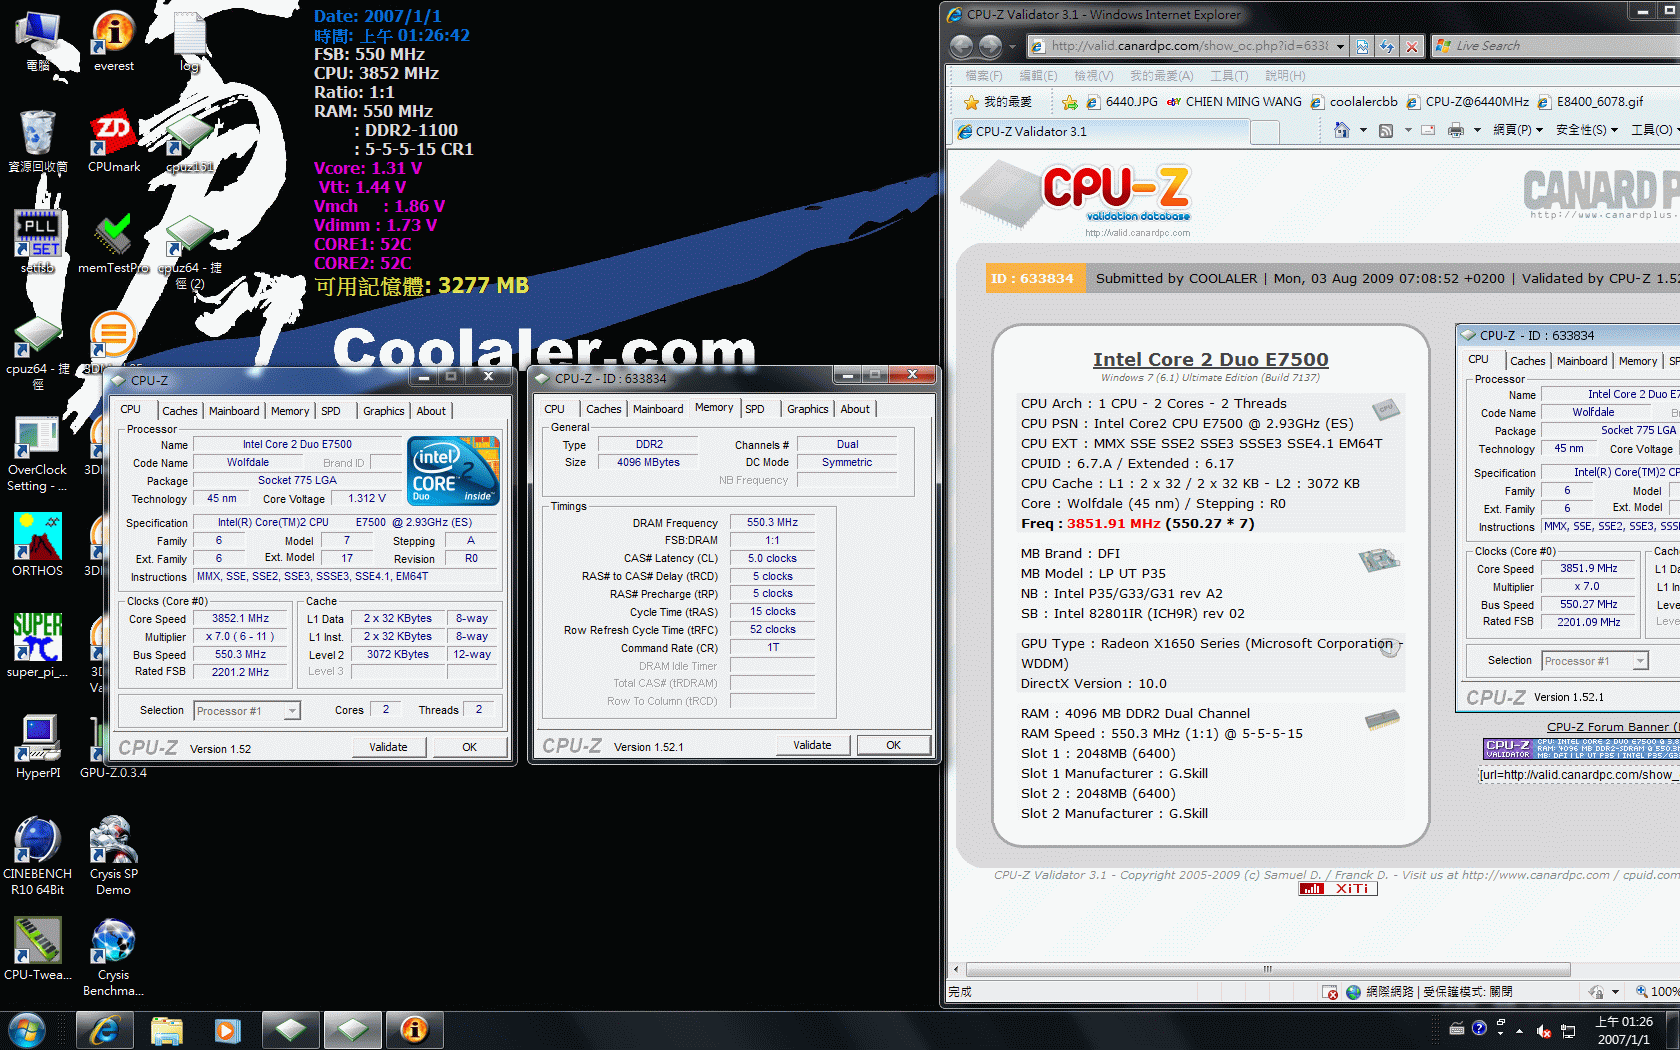
Task: Click the RSS feeds icon in IE
Action: coord(1386,130)
